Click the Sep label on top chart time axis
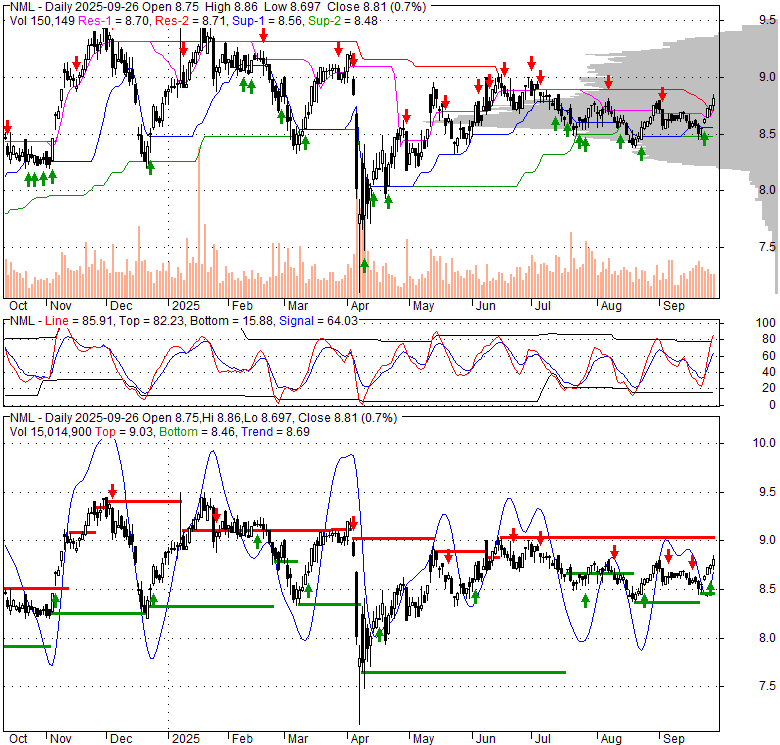The height and width of the screenshot is (745, 780). 674,306
